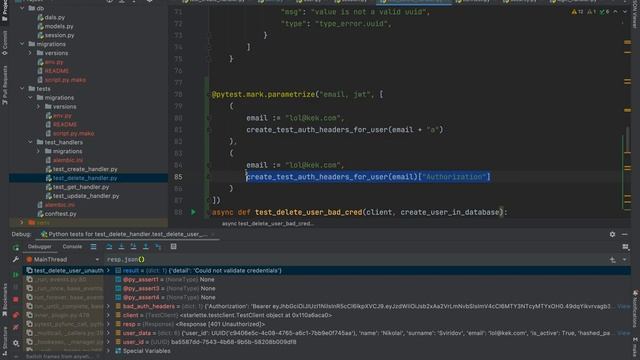640x360 pixels.
Task: Collapse root migrations folder
Action: pyautogui.click(x=22, y=44)
